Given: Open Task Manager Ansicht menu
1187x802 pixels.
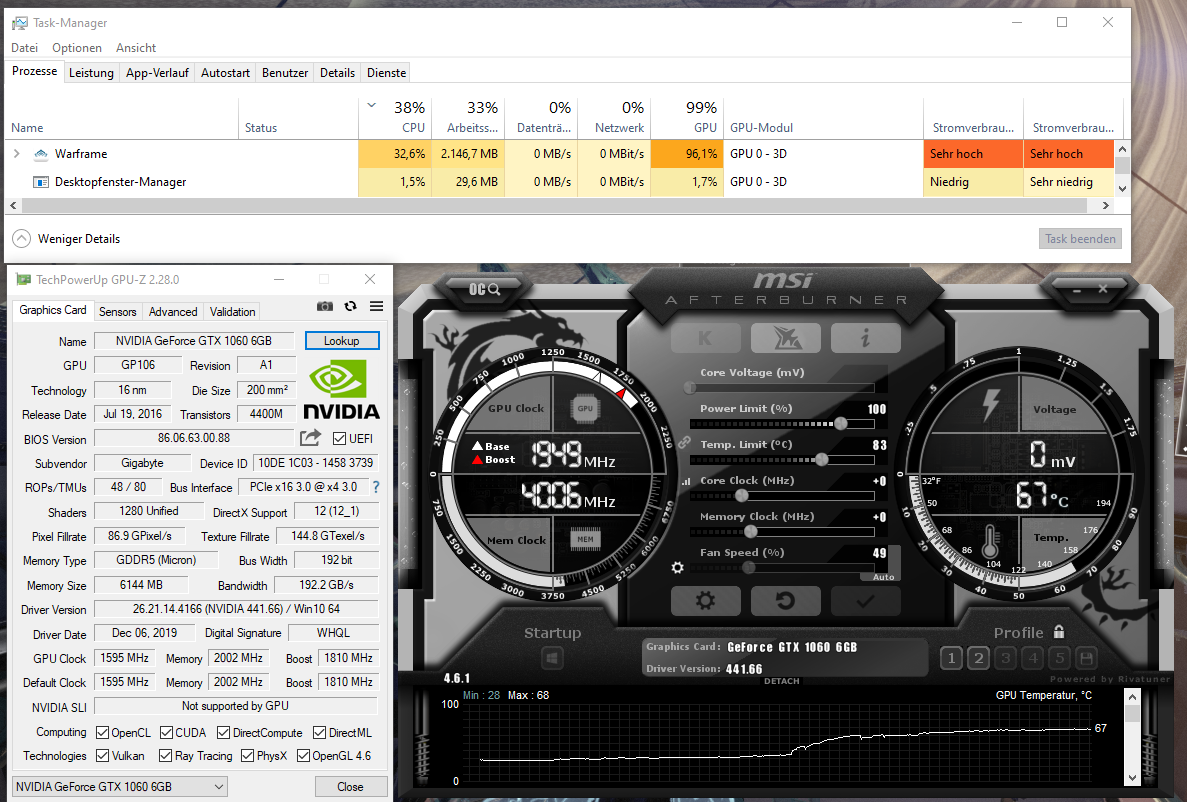Looking at the screenshot, I should [136, 48].
